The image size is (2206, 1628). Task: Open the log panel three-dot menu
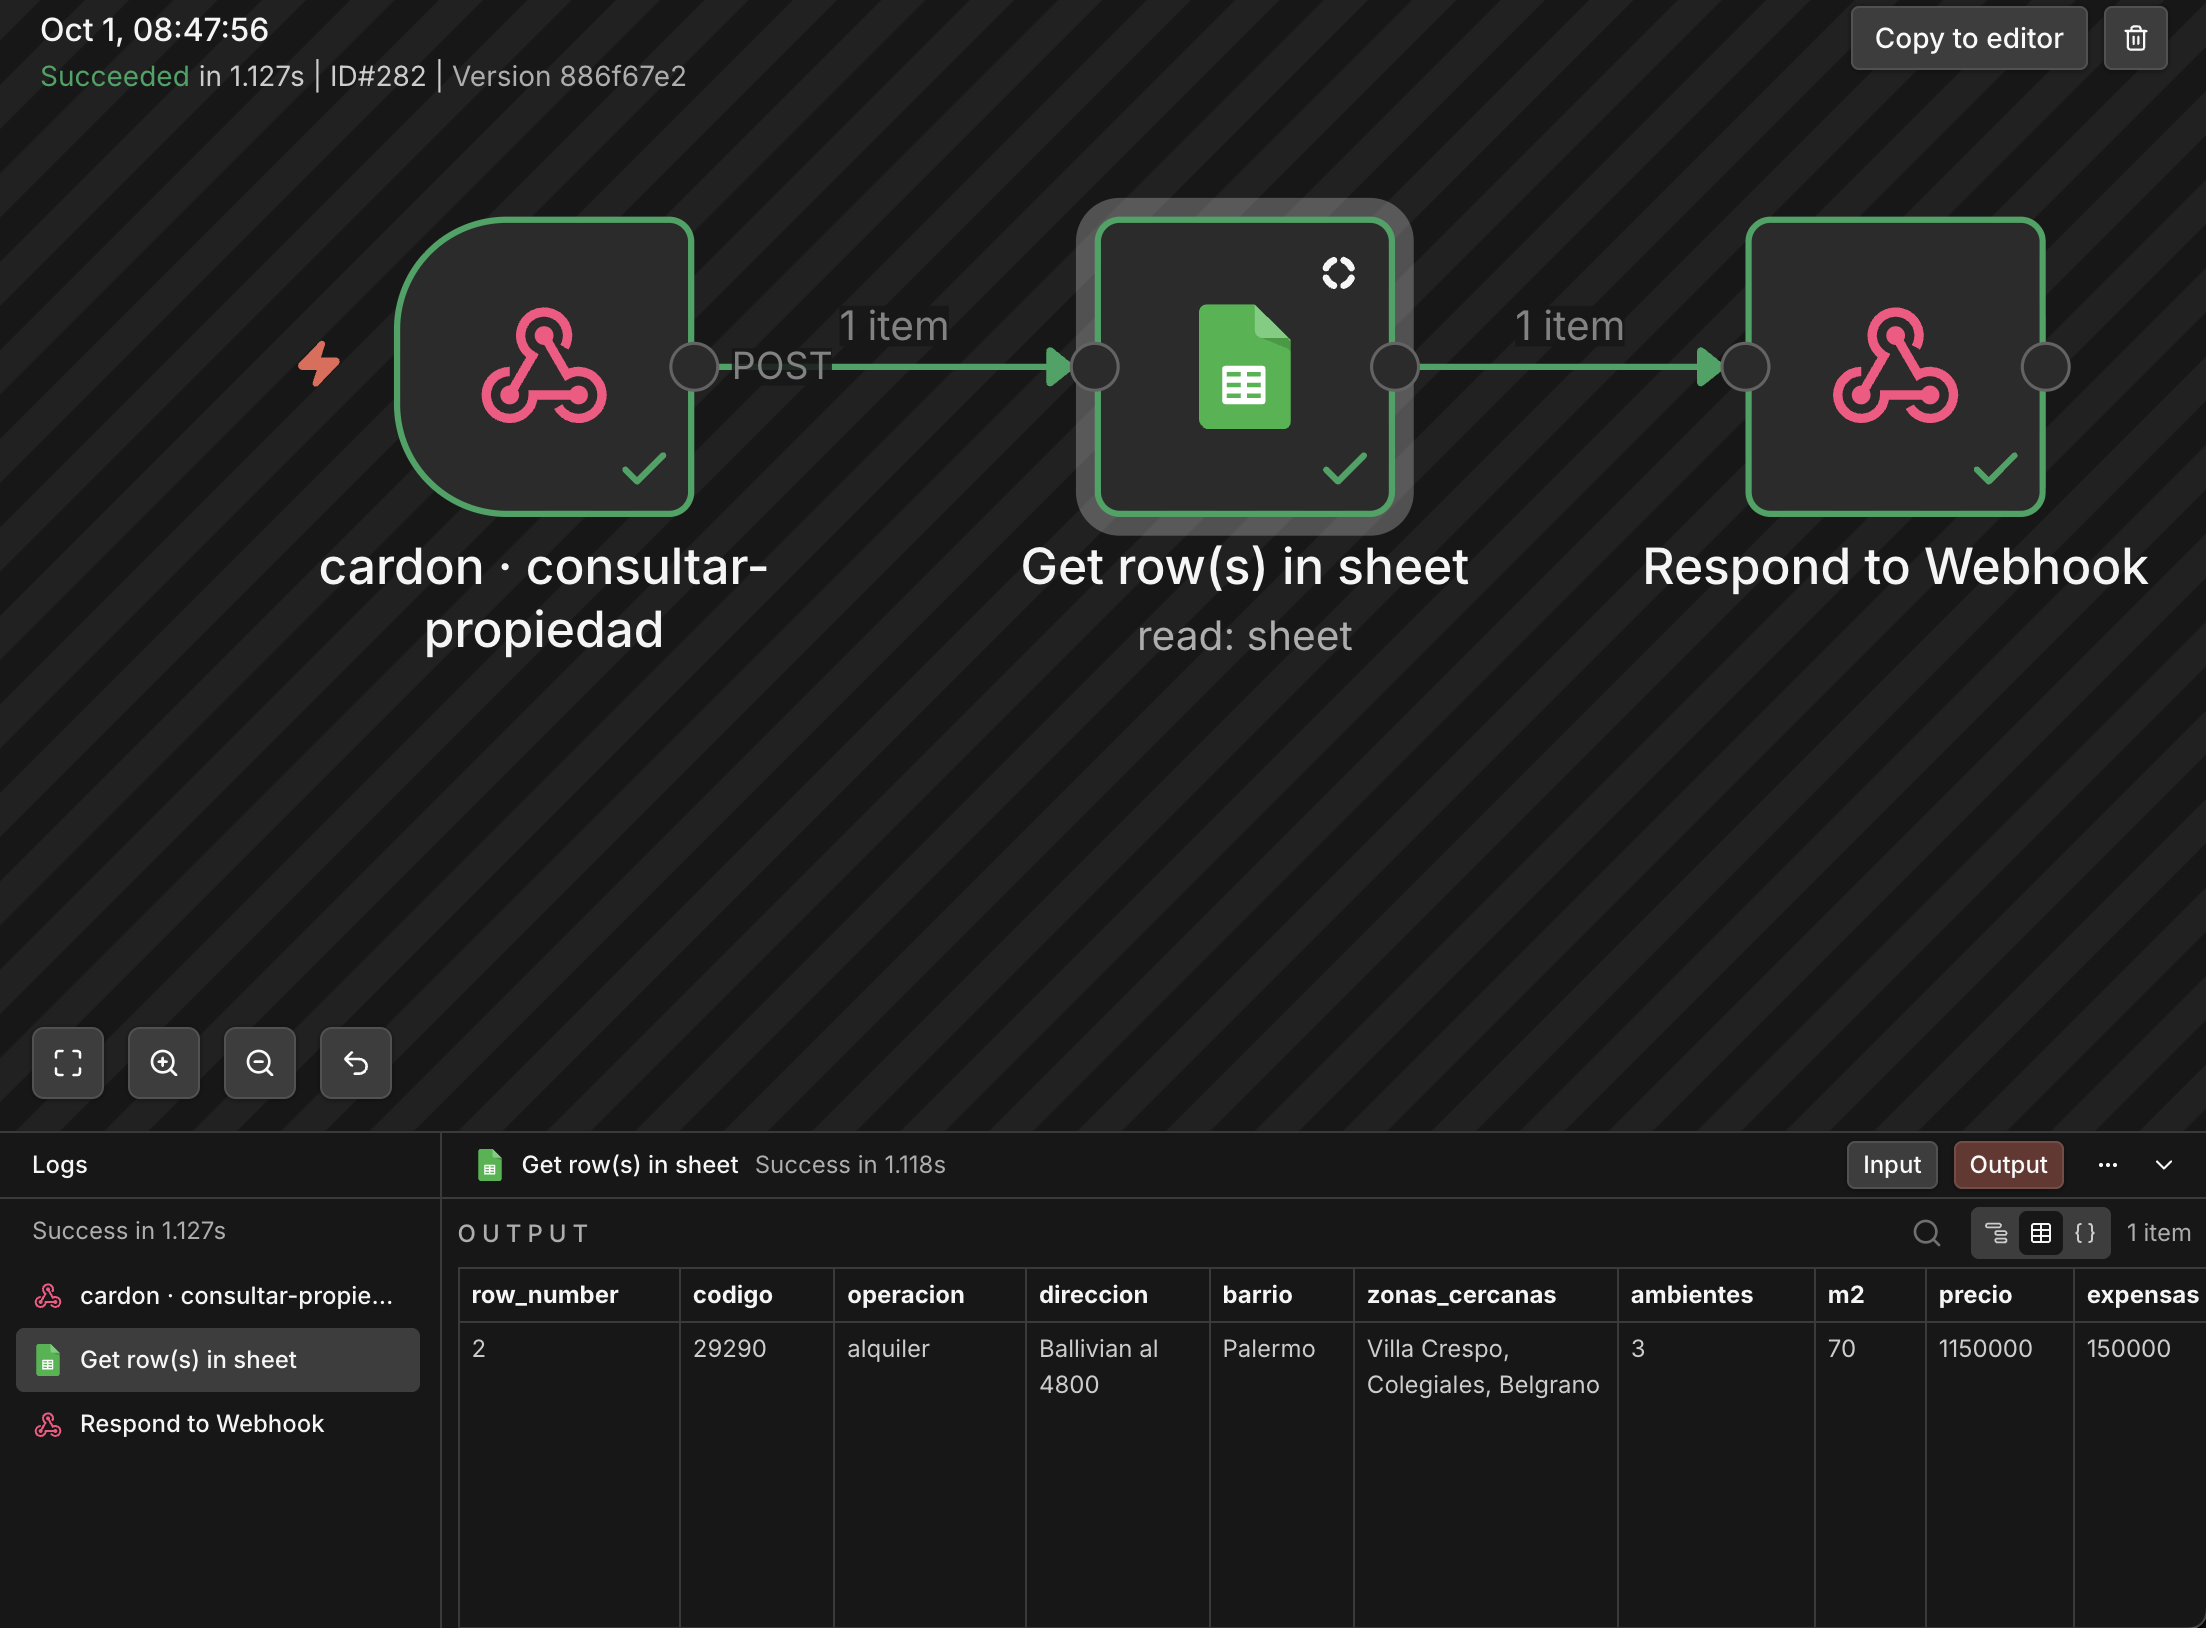point(2108,1165)
